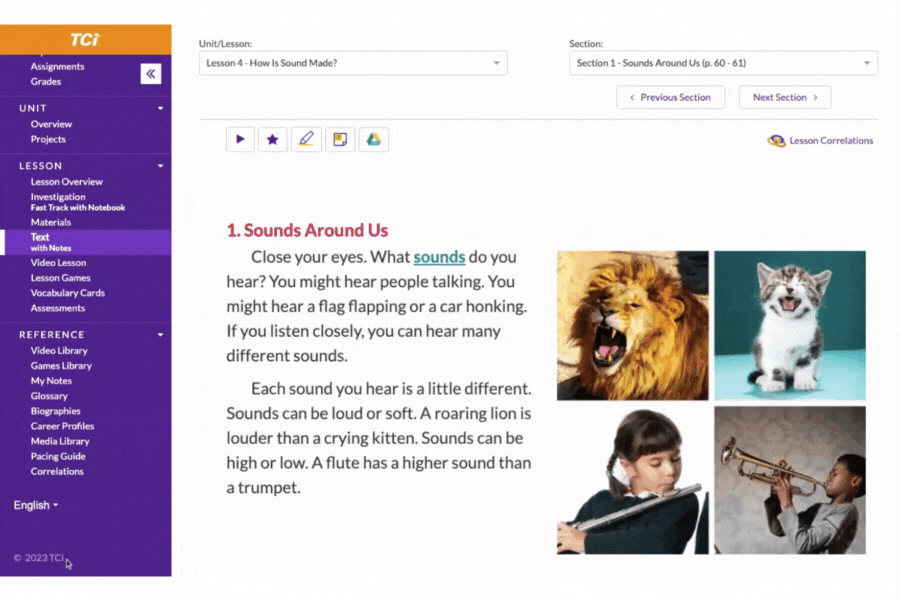This screenshot has height=600, width=900.
Task: Open Correlations in sidebar
Action: click(57, 471)
